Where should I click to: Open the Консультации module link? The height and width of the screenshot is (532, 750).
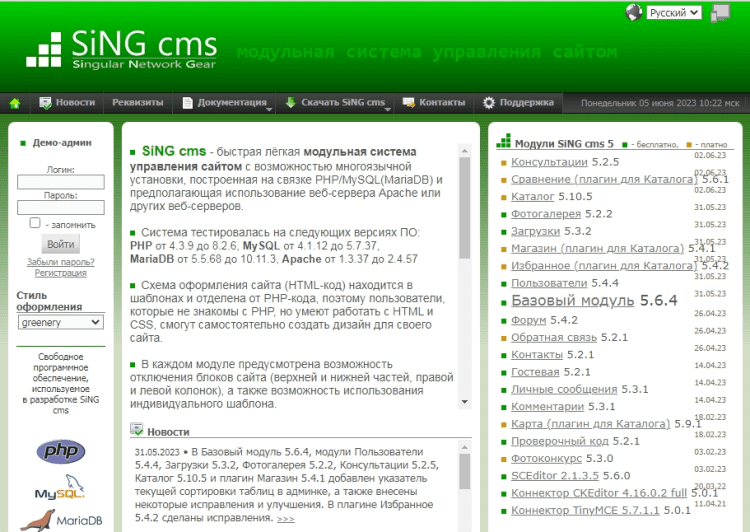pos(549,162)
